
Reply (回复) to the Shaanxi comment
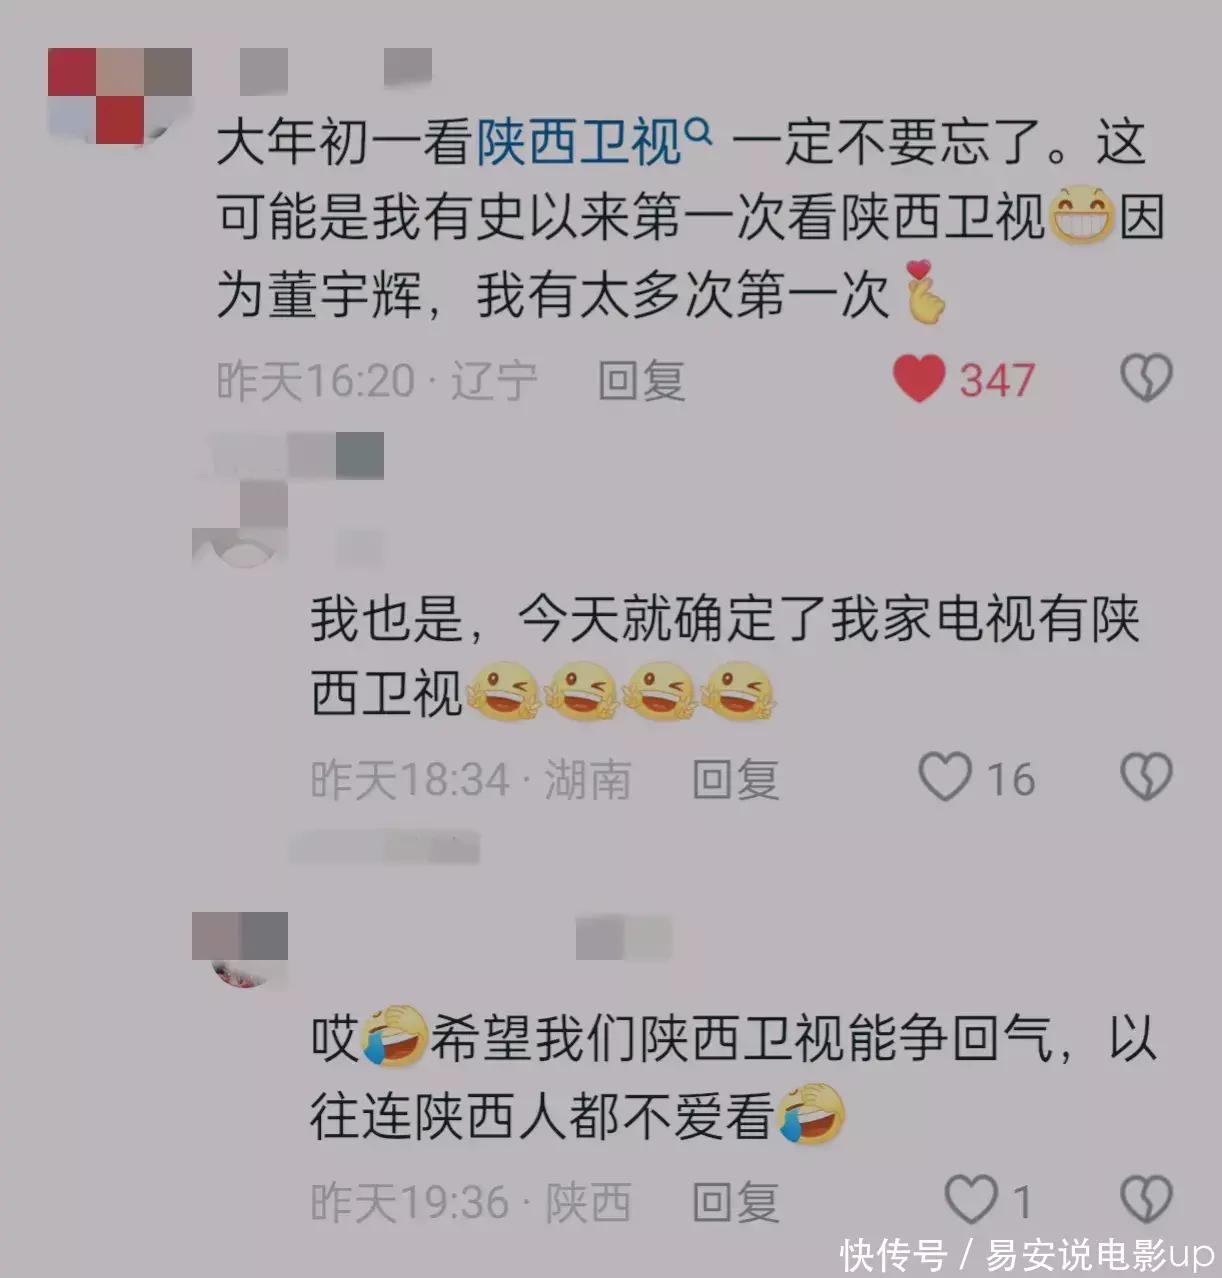pyautogui.click(x=735, y=1202)
